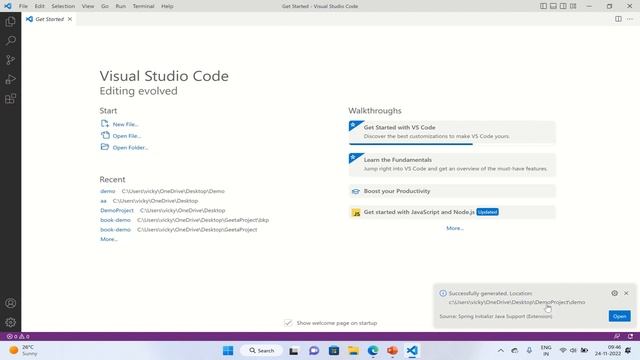The width and height of the screenshot is (640, 360).
Task: Open the Run menu
Action: tap(121, 6)
